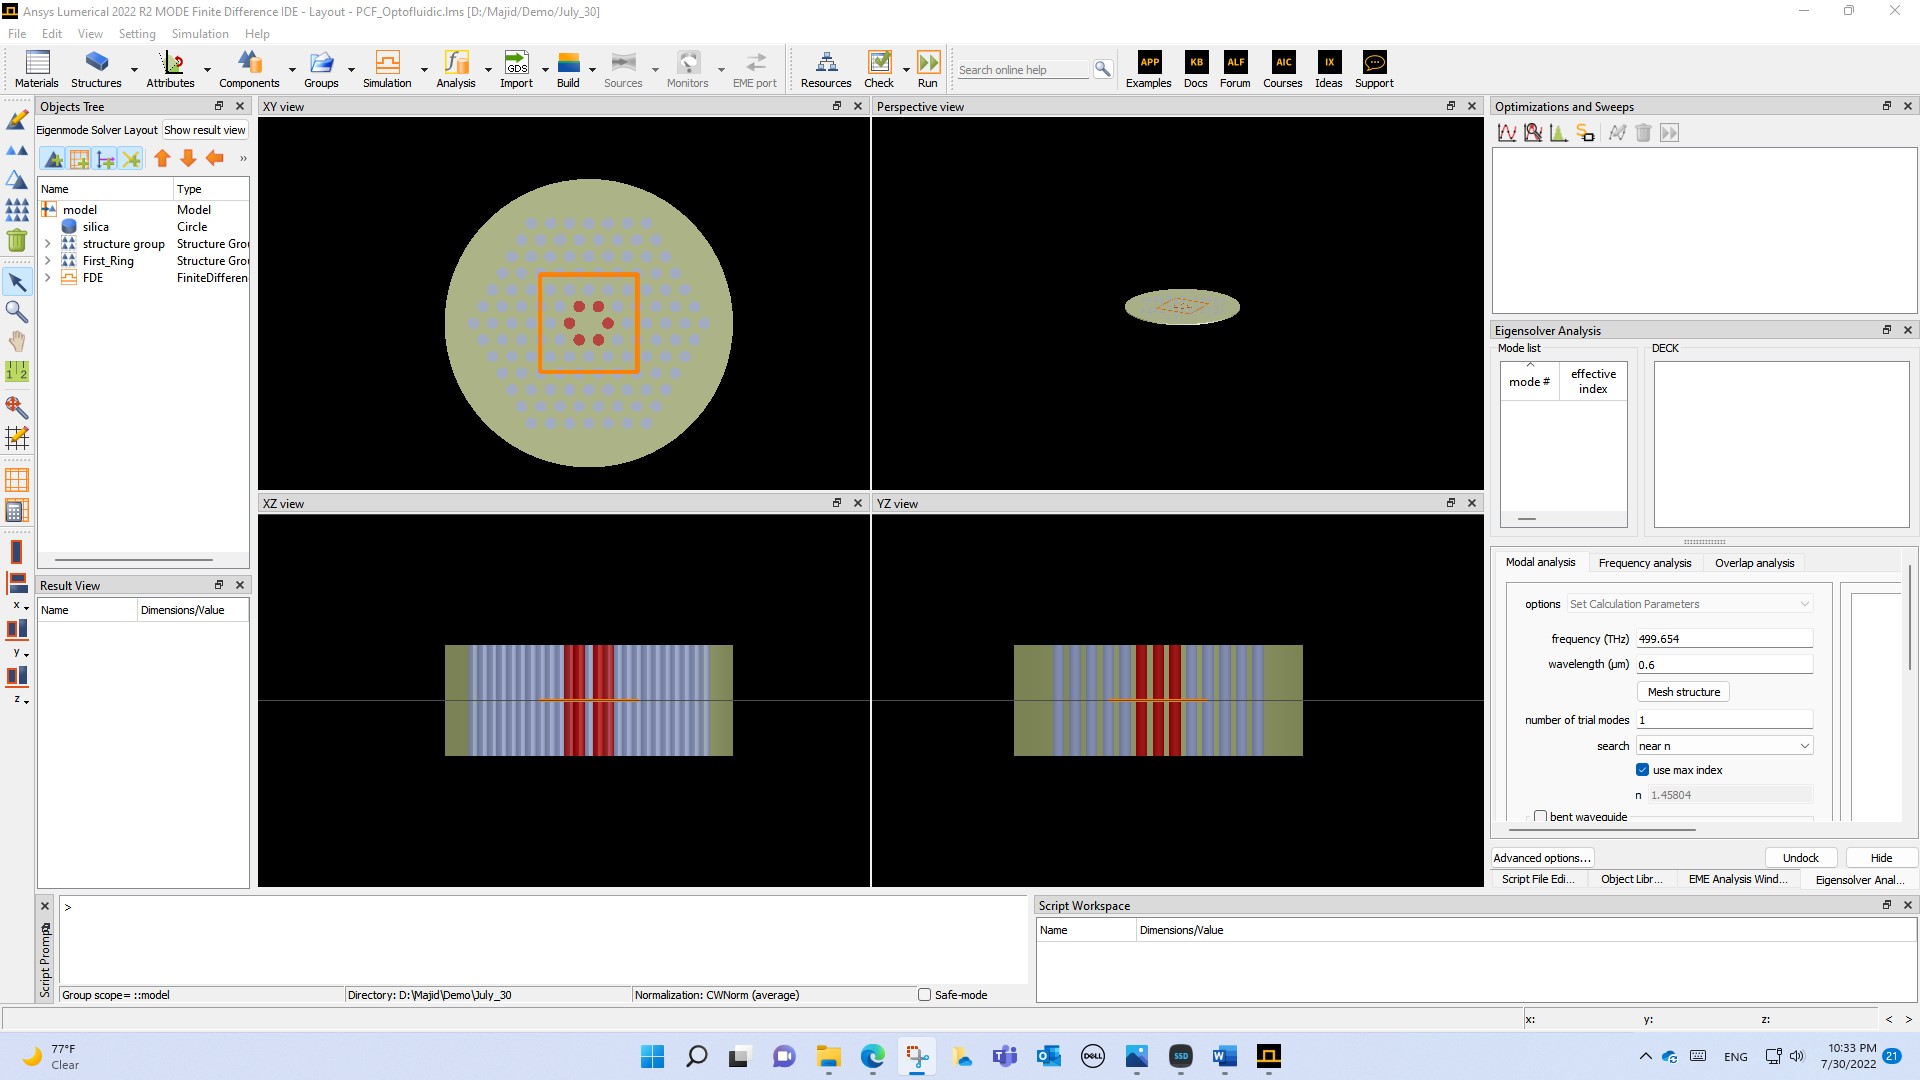Open the GDS Import icon
This screenshot has height=1080, width=1920.
[516, 63]
